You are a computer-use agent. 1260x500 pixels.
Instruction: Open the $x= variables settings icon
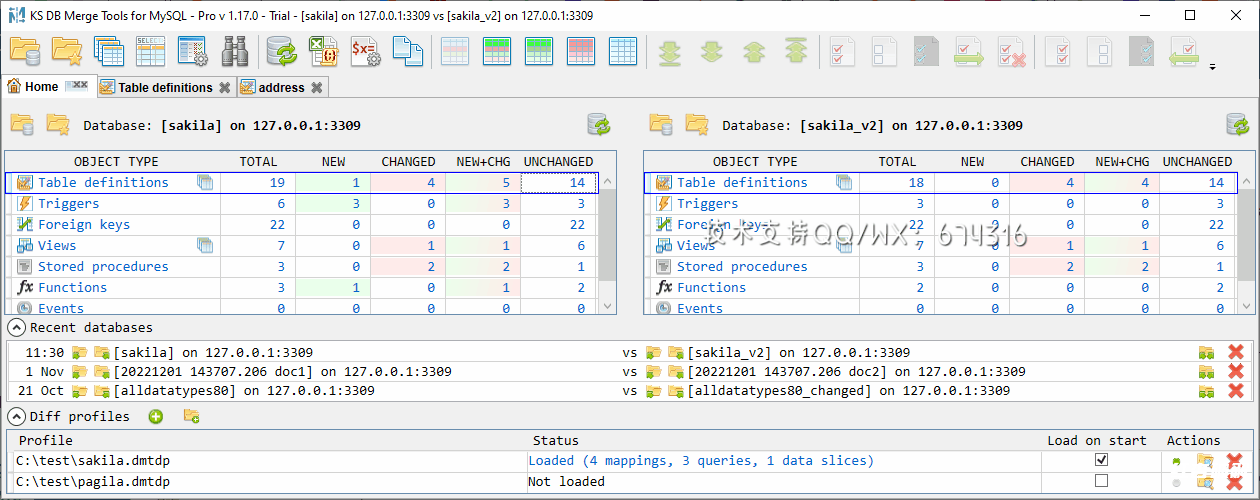(x=366, y=50)
